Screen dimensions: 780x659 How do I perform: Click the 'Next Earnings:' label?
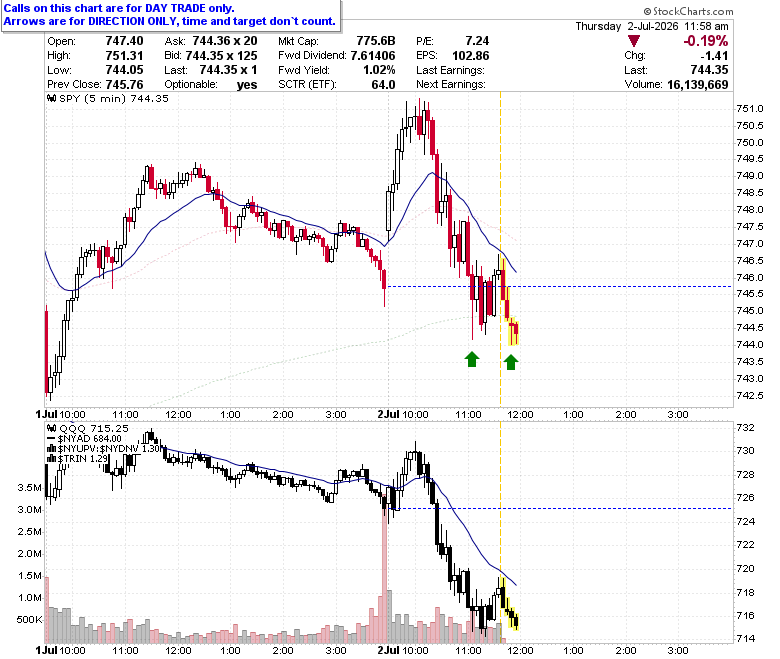point(451,84)
